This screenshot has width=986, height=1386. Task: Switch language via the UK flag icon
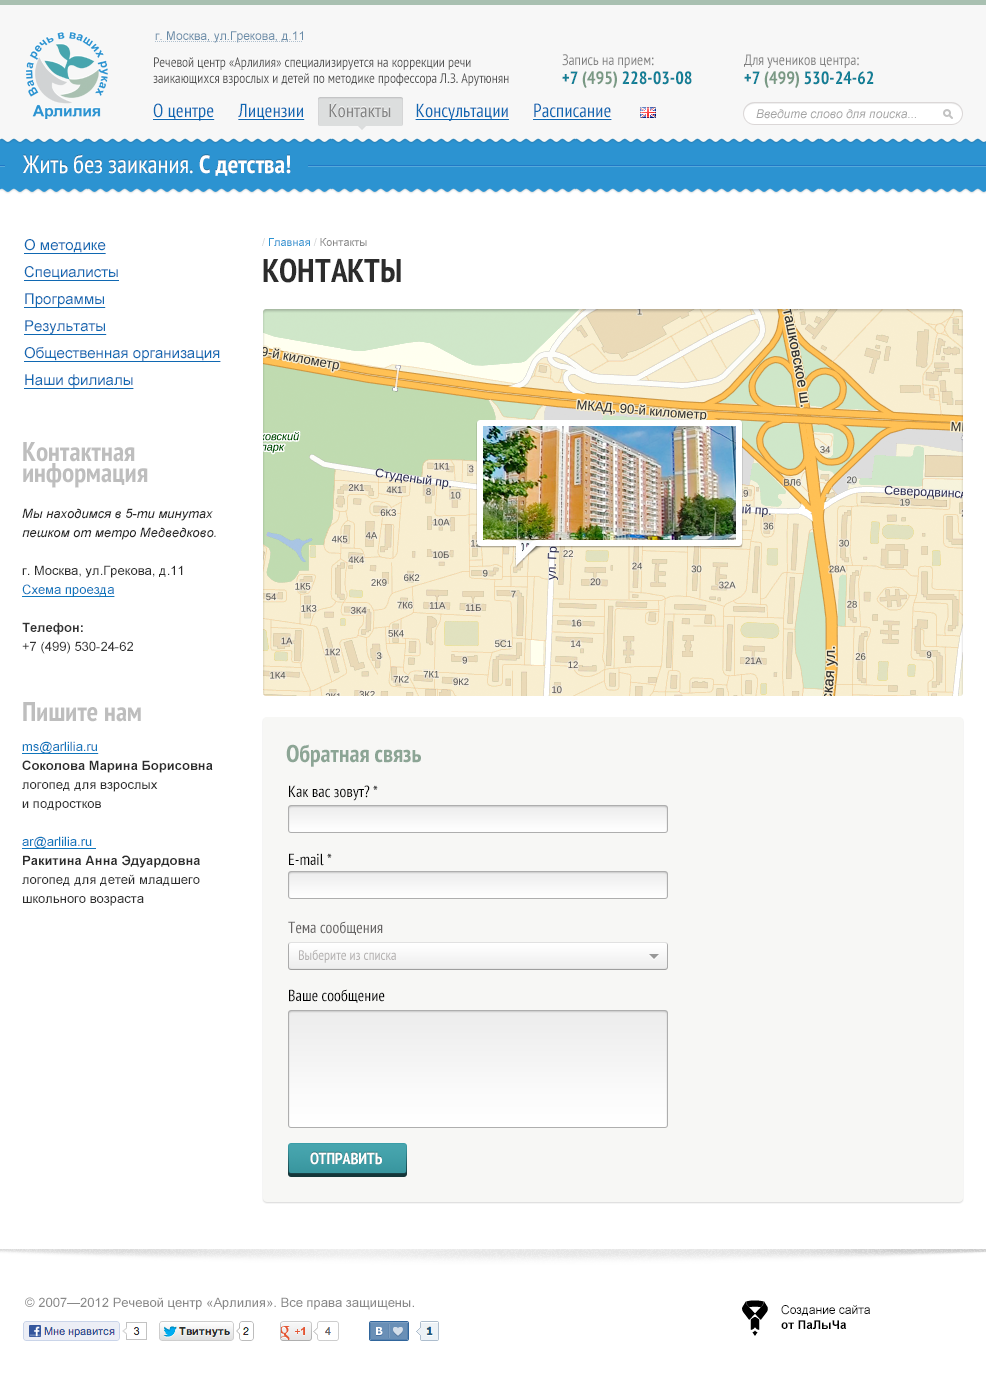click(648, 113)
